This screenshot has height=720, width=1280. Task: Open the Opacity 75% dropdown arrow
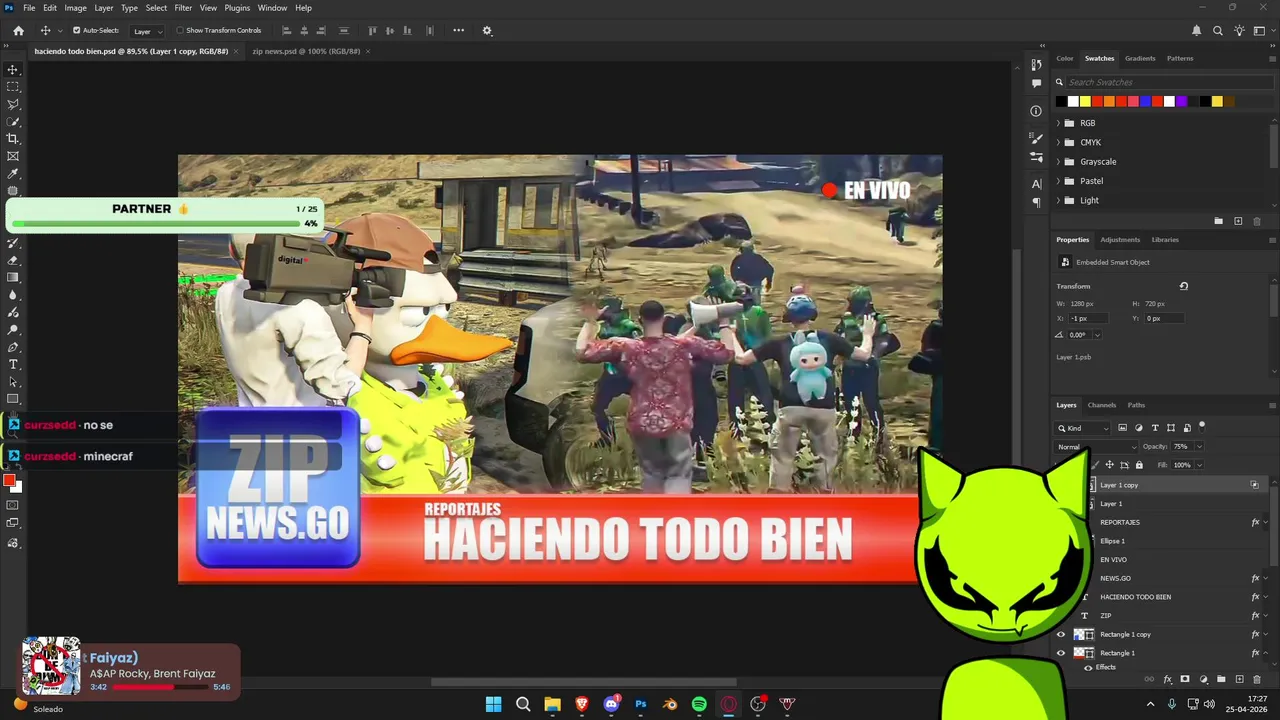pyautogui.click(x=1199, y=447)
